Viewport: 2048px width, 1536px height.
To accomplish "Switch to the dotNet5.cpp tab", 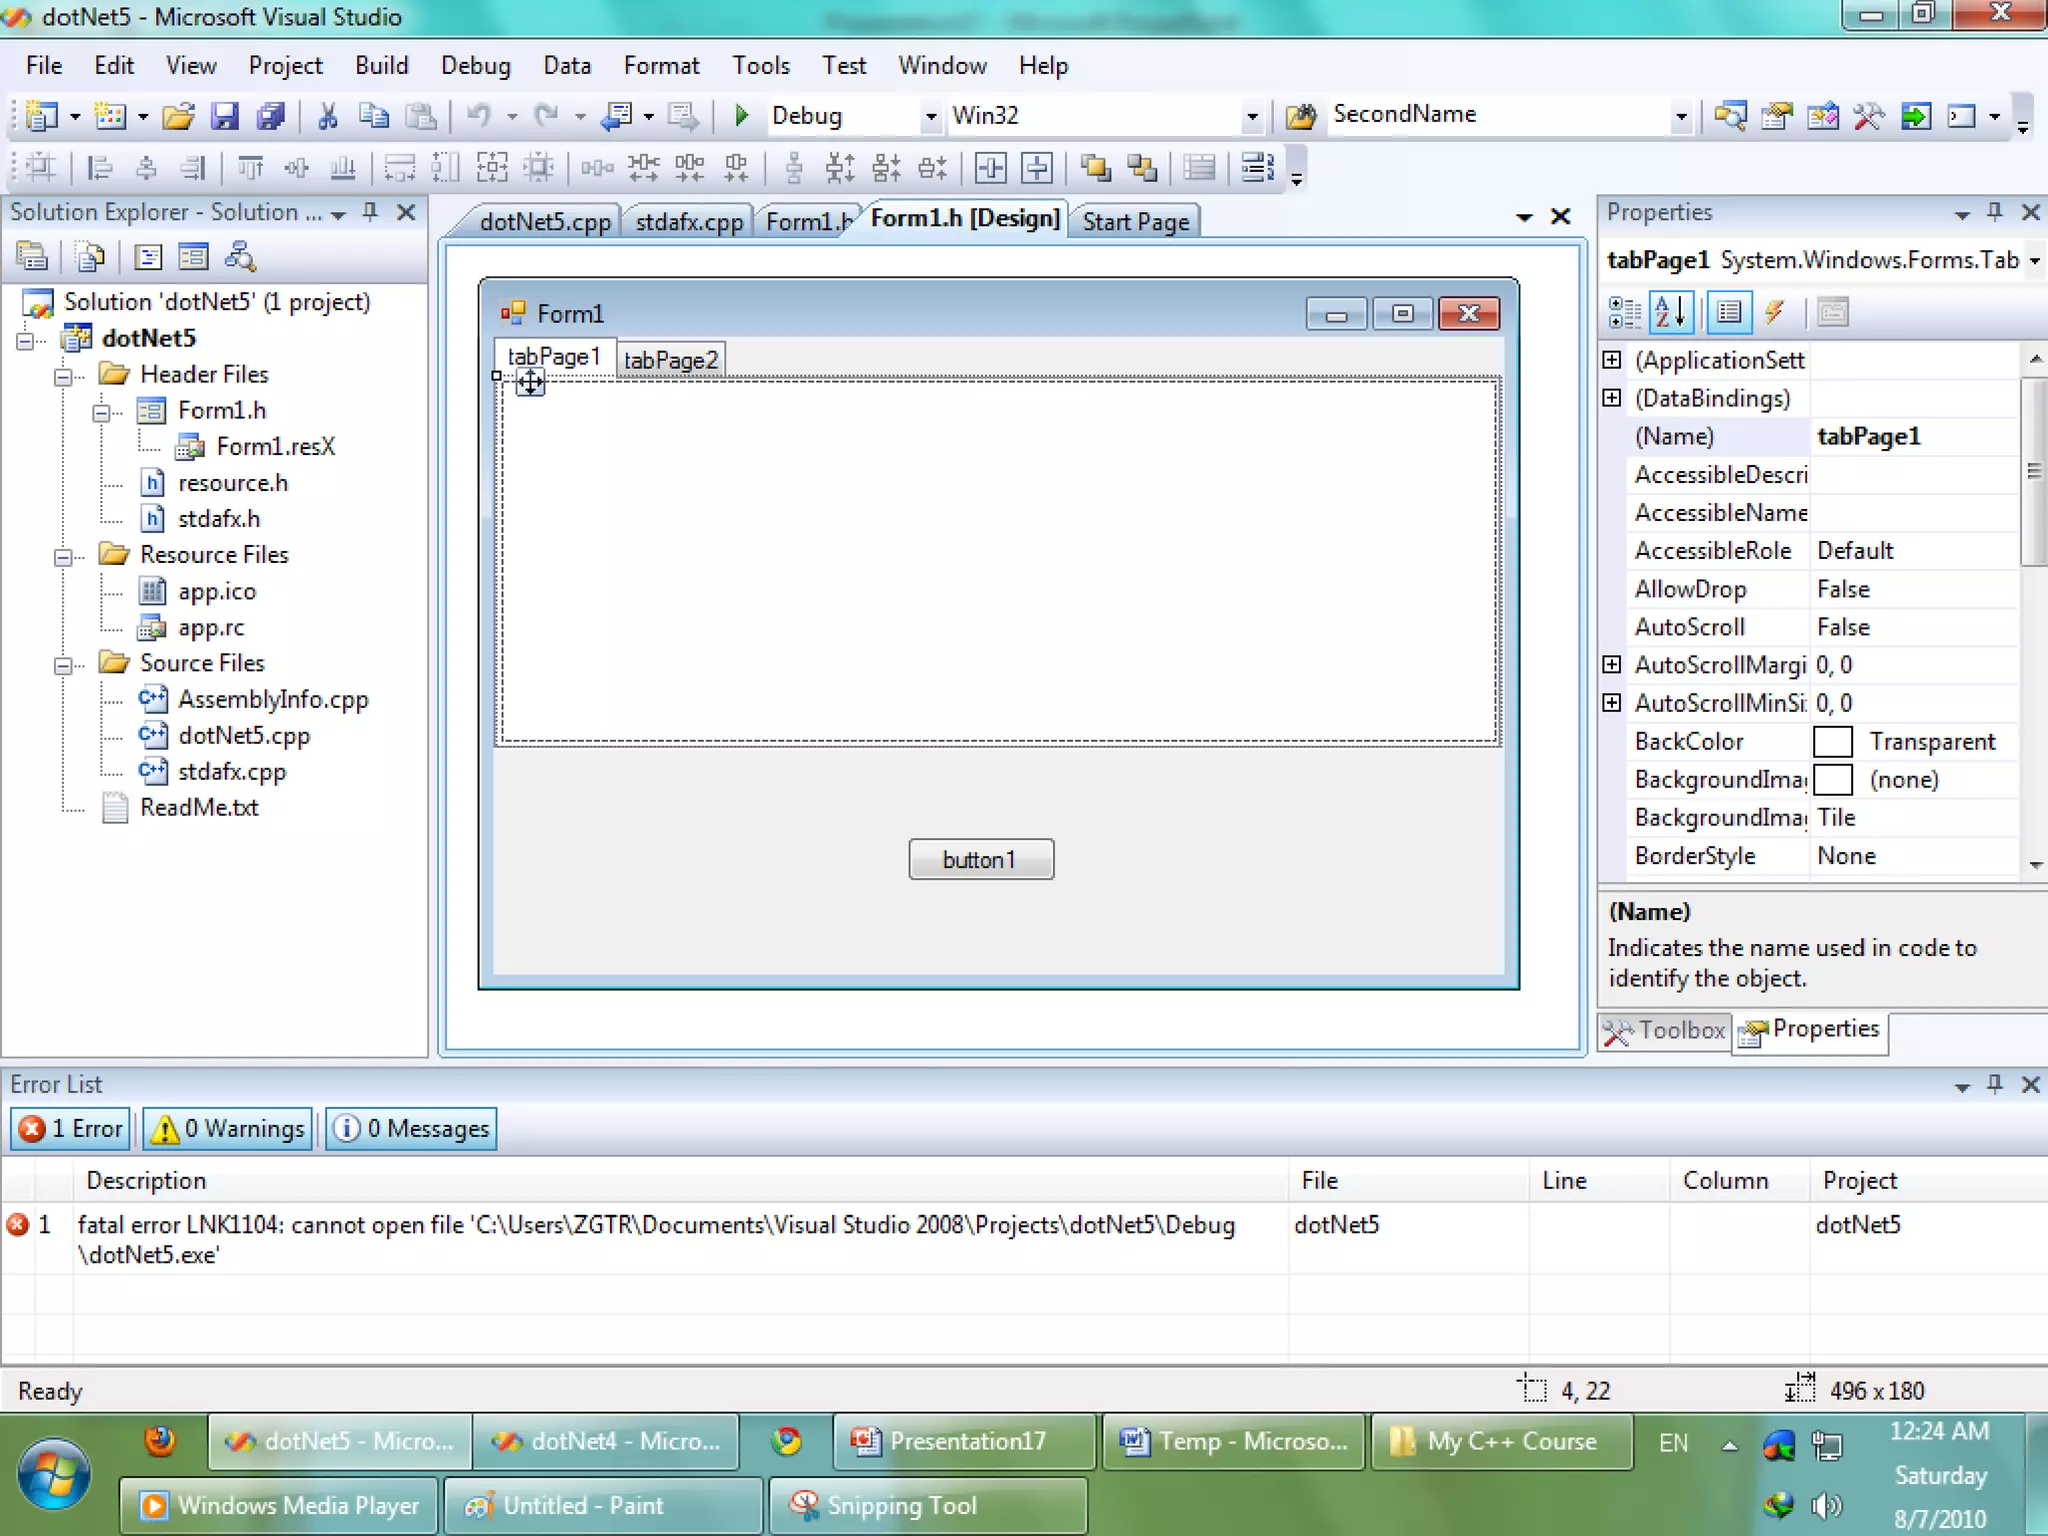I will (544, 221).
